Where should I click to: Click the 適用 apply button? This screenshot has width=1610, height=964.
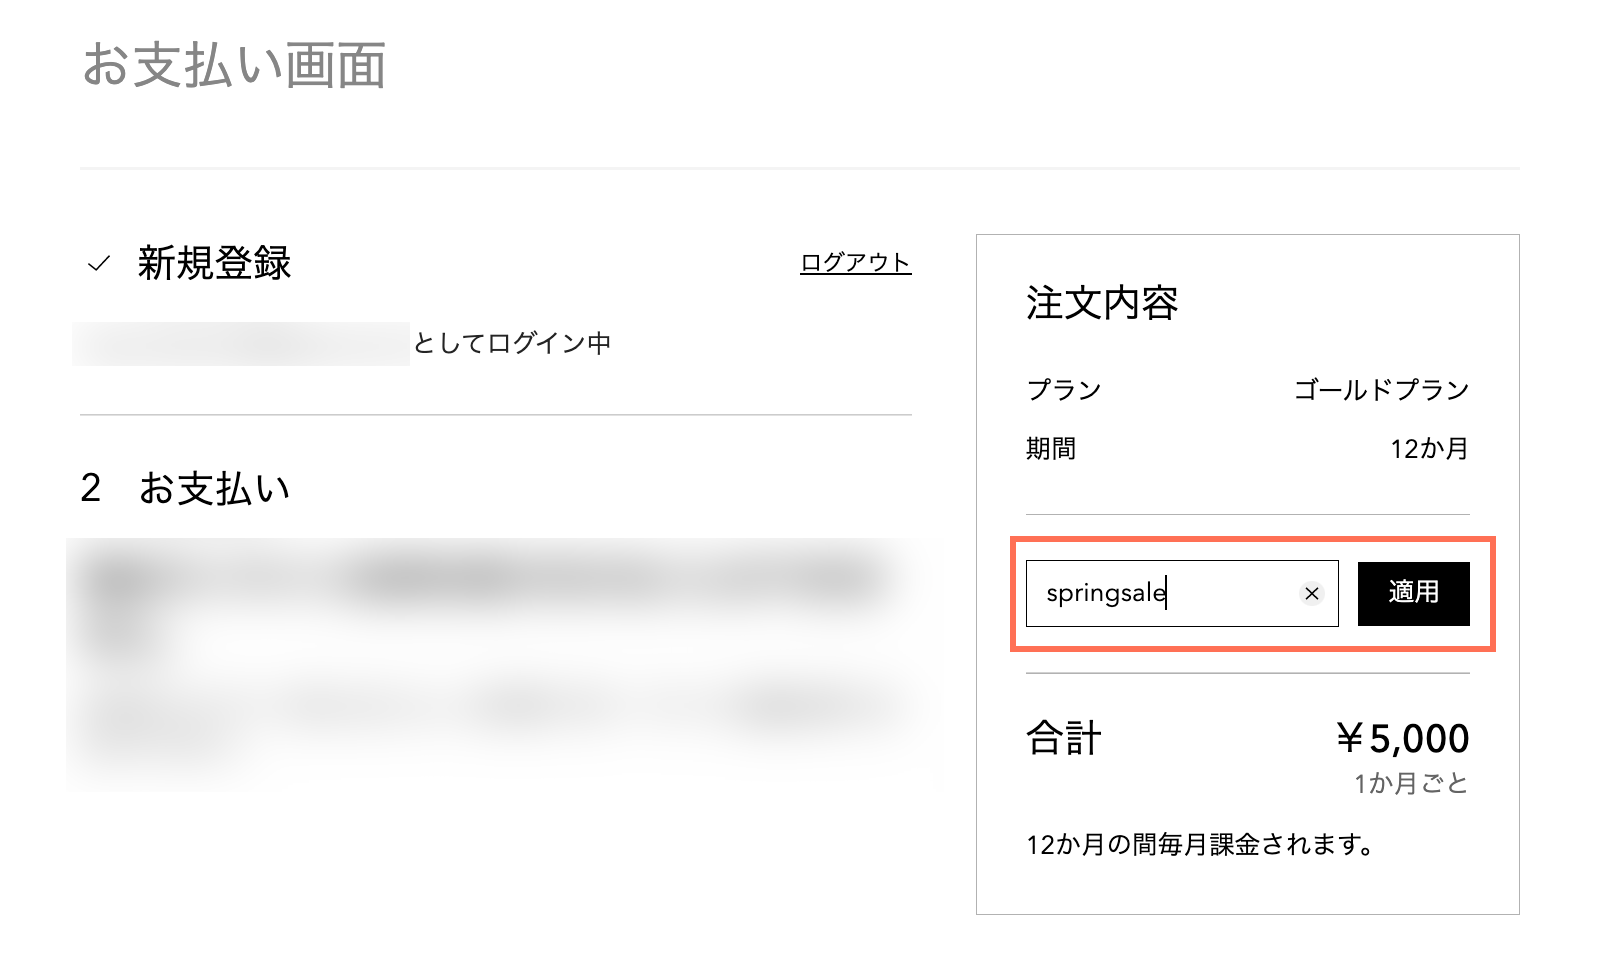1413,594
